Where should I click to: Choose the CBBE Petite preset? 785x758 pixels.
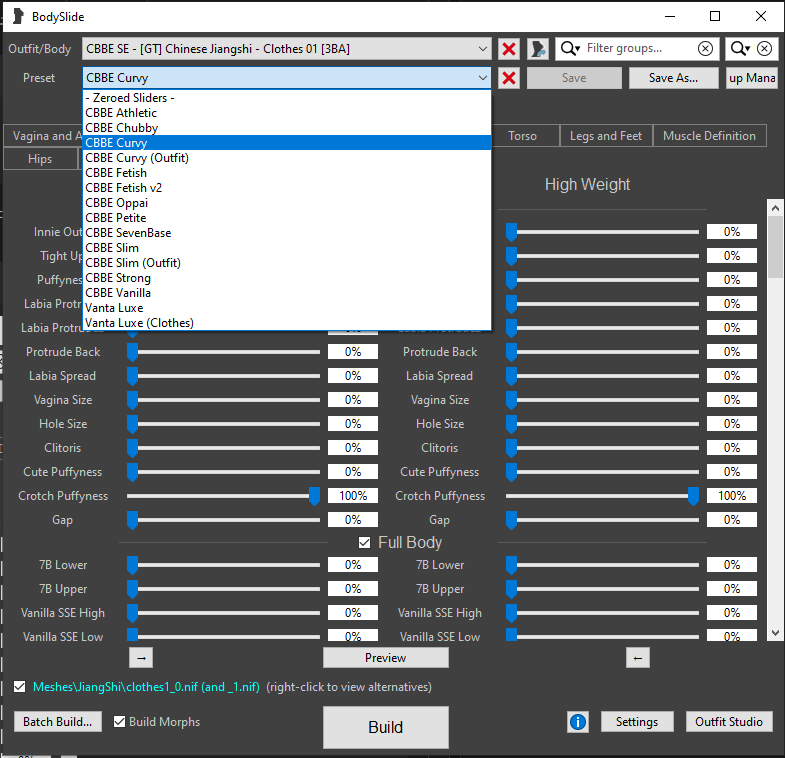(x=287, y=218)
